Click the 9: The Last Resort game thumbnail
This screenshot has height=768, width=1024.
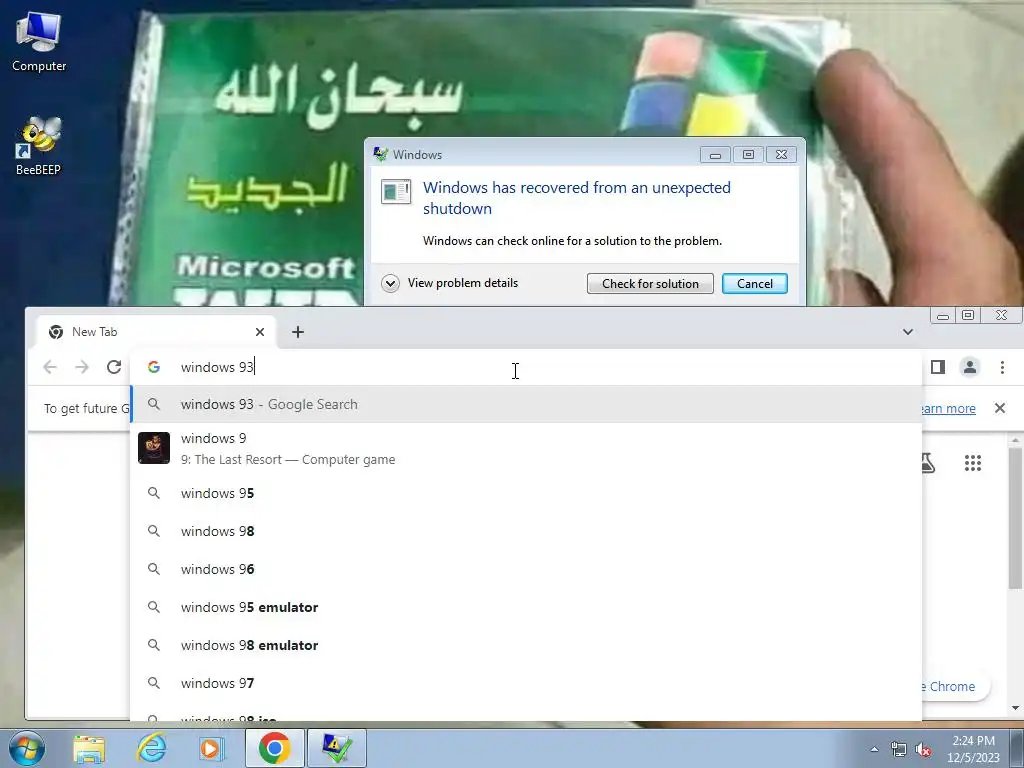click(154, 448)
